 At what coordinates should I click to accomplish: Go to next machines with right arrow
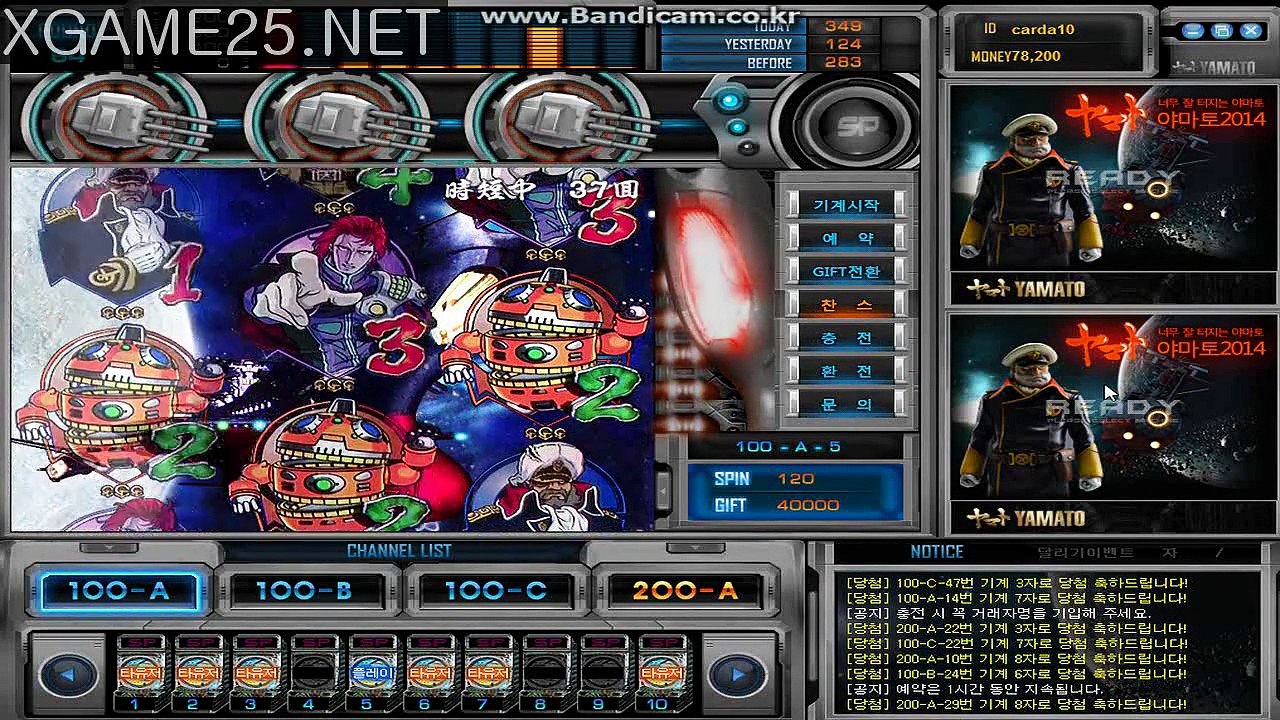pyautogui.click(x=738, y=675)
